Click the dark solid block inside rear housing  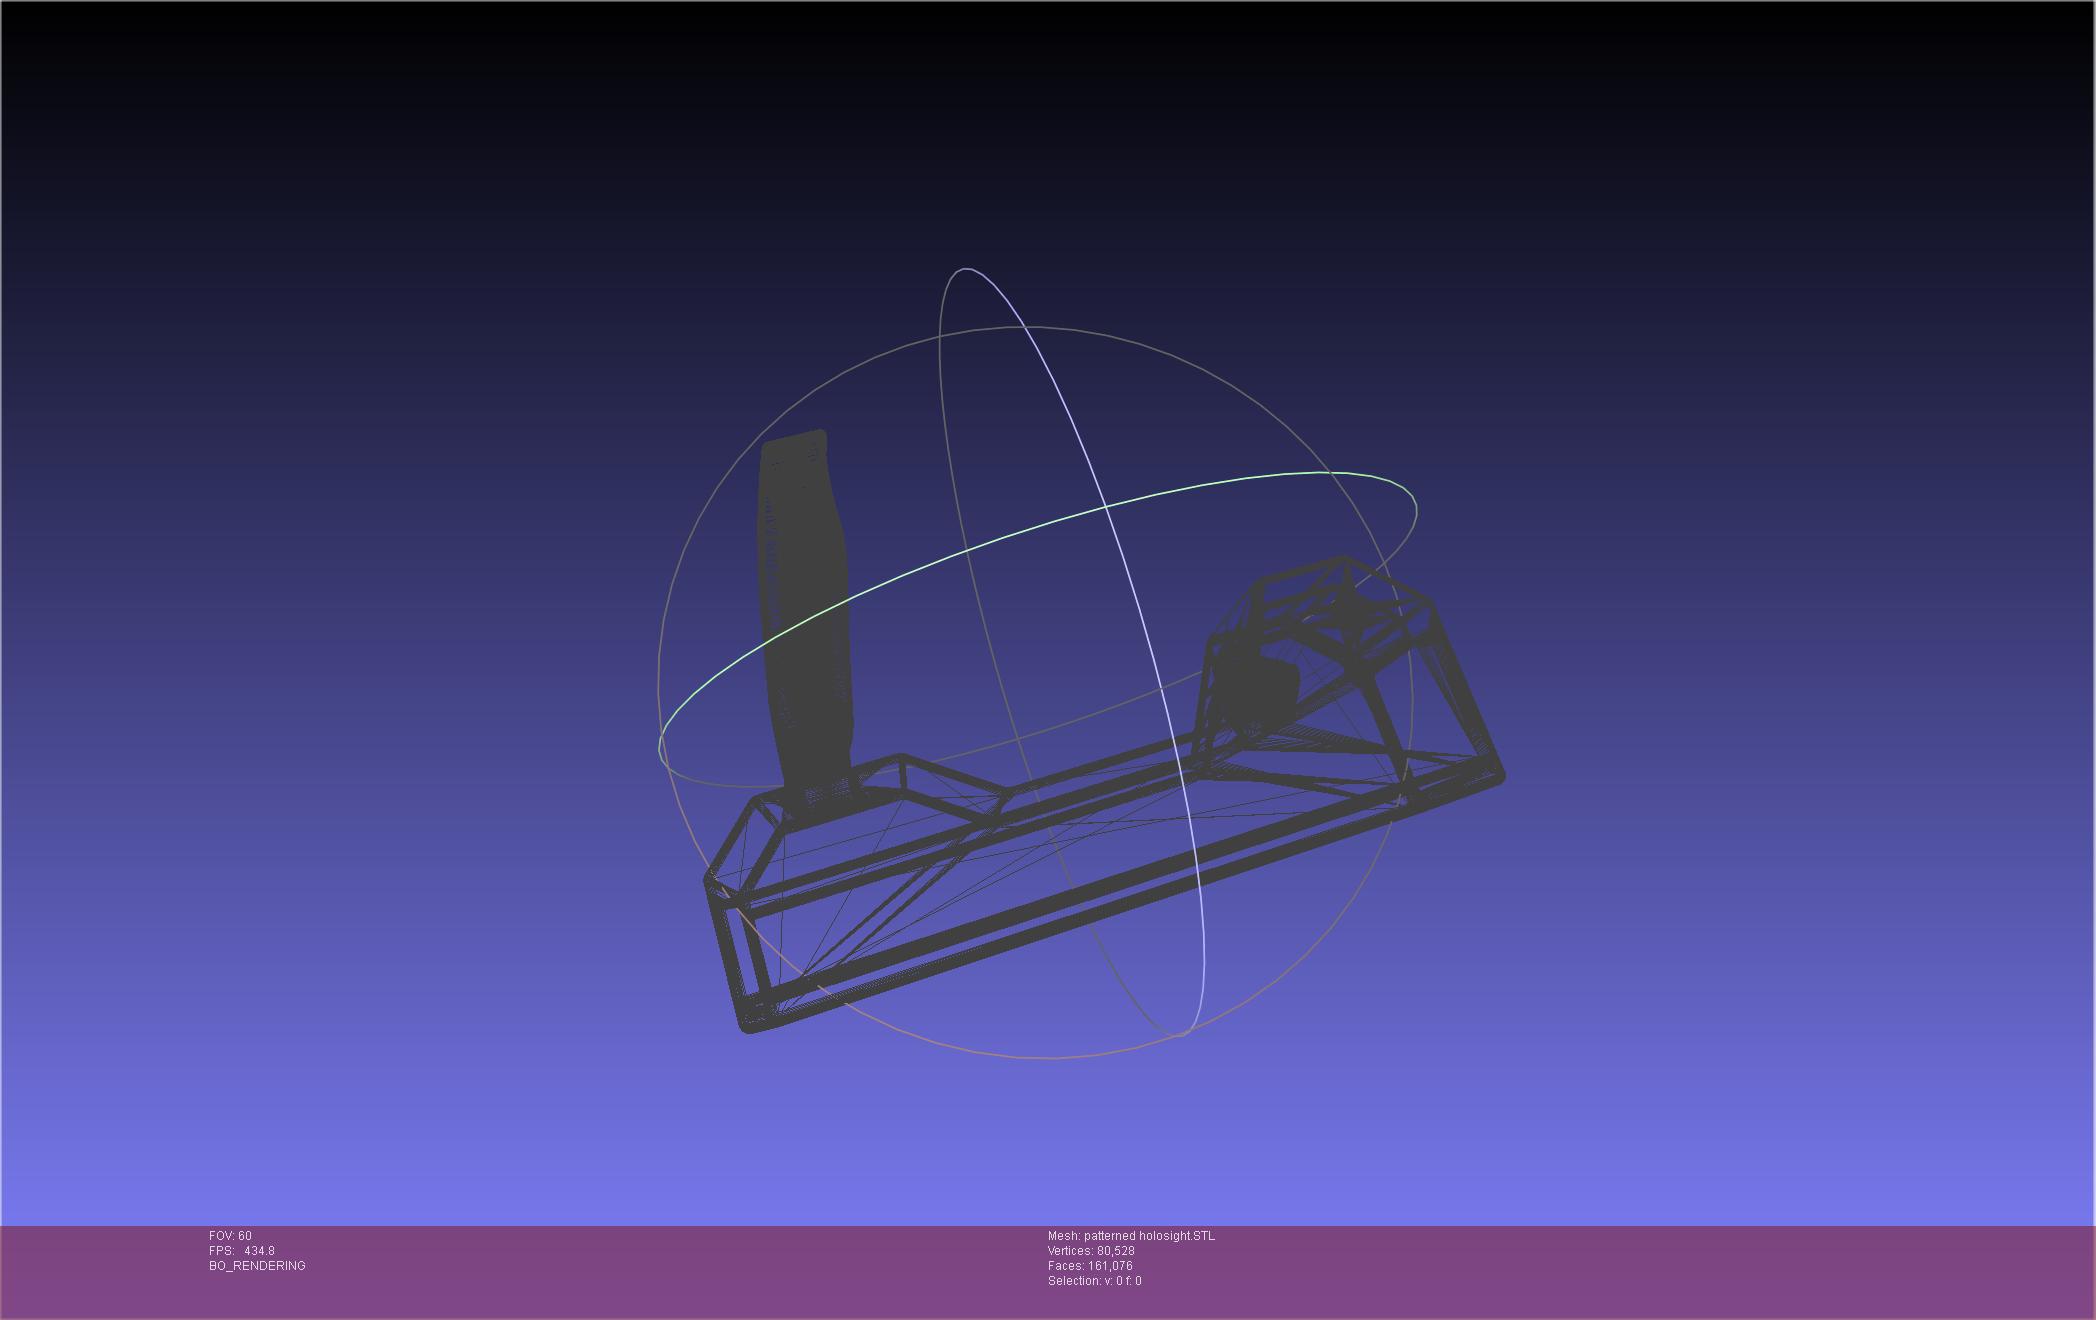[1256, 690]
